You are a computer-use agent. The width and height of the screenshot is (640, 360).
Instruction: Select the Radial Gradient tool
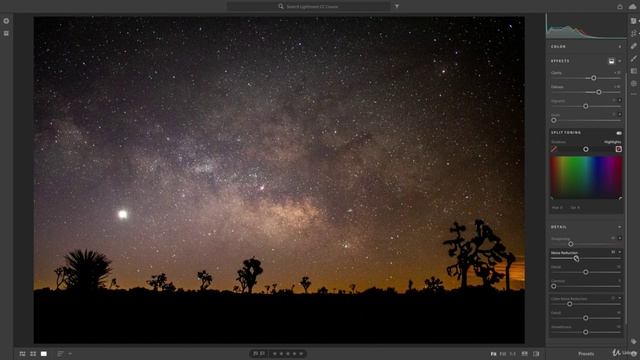point(633,83)
